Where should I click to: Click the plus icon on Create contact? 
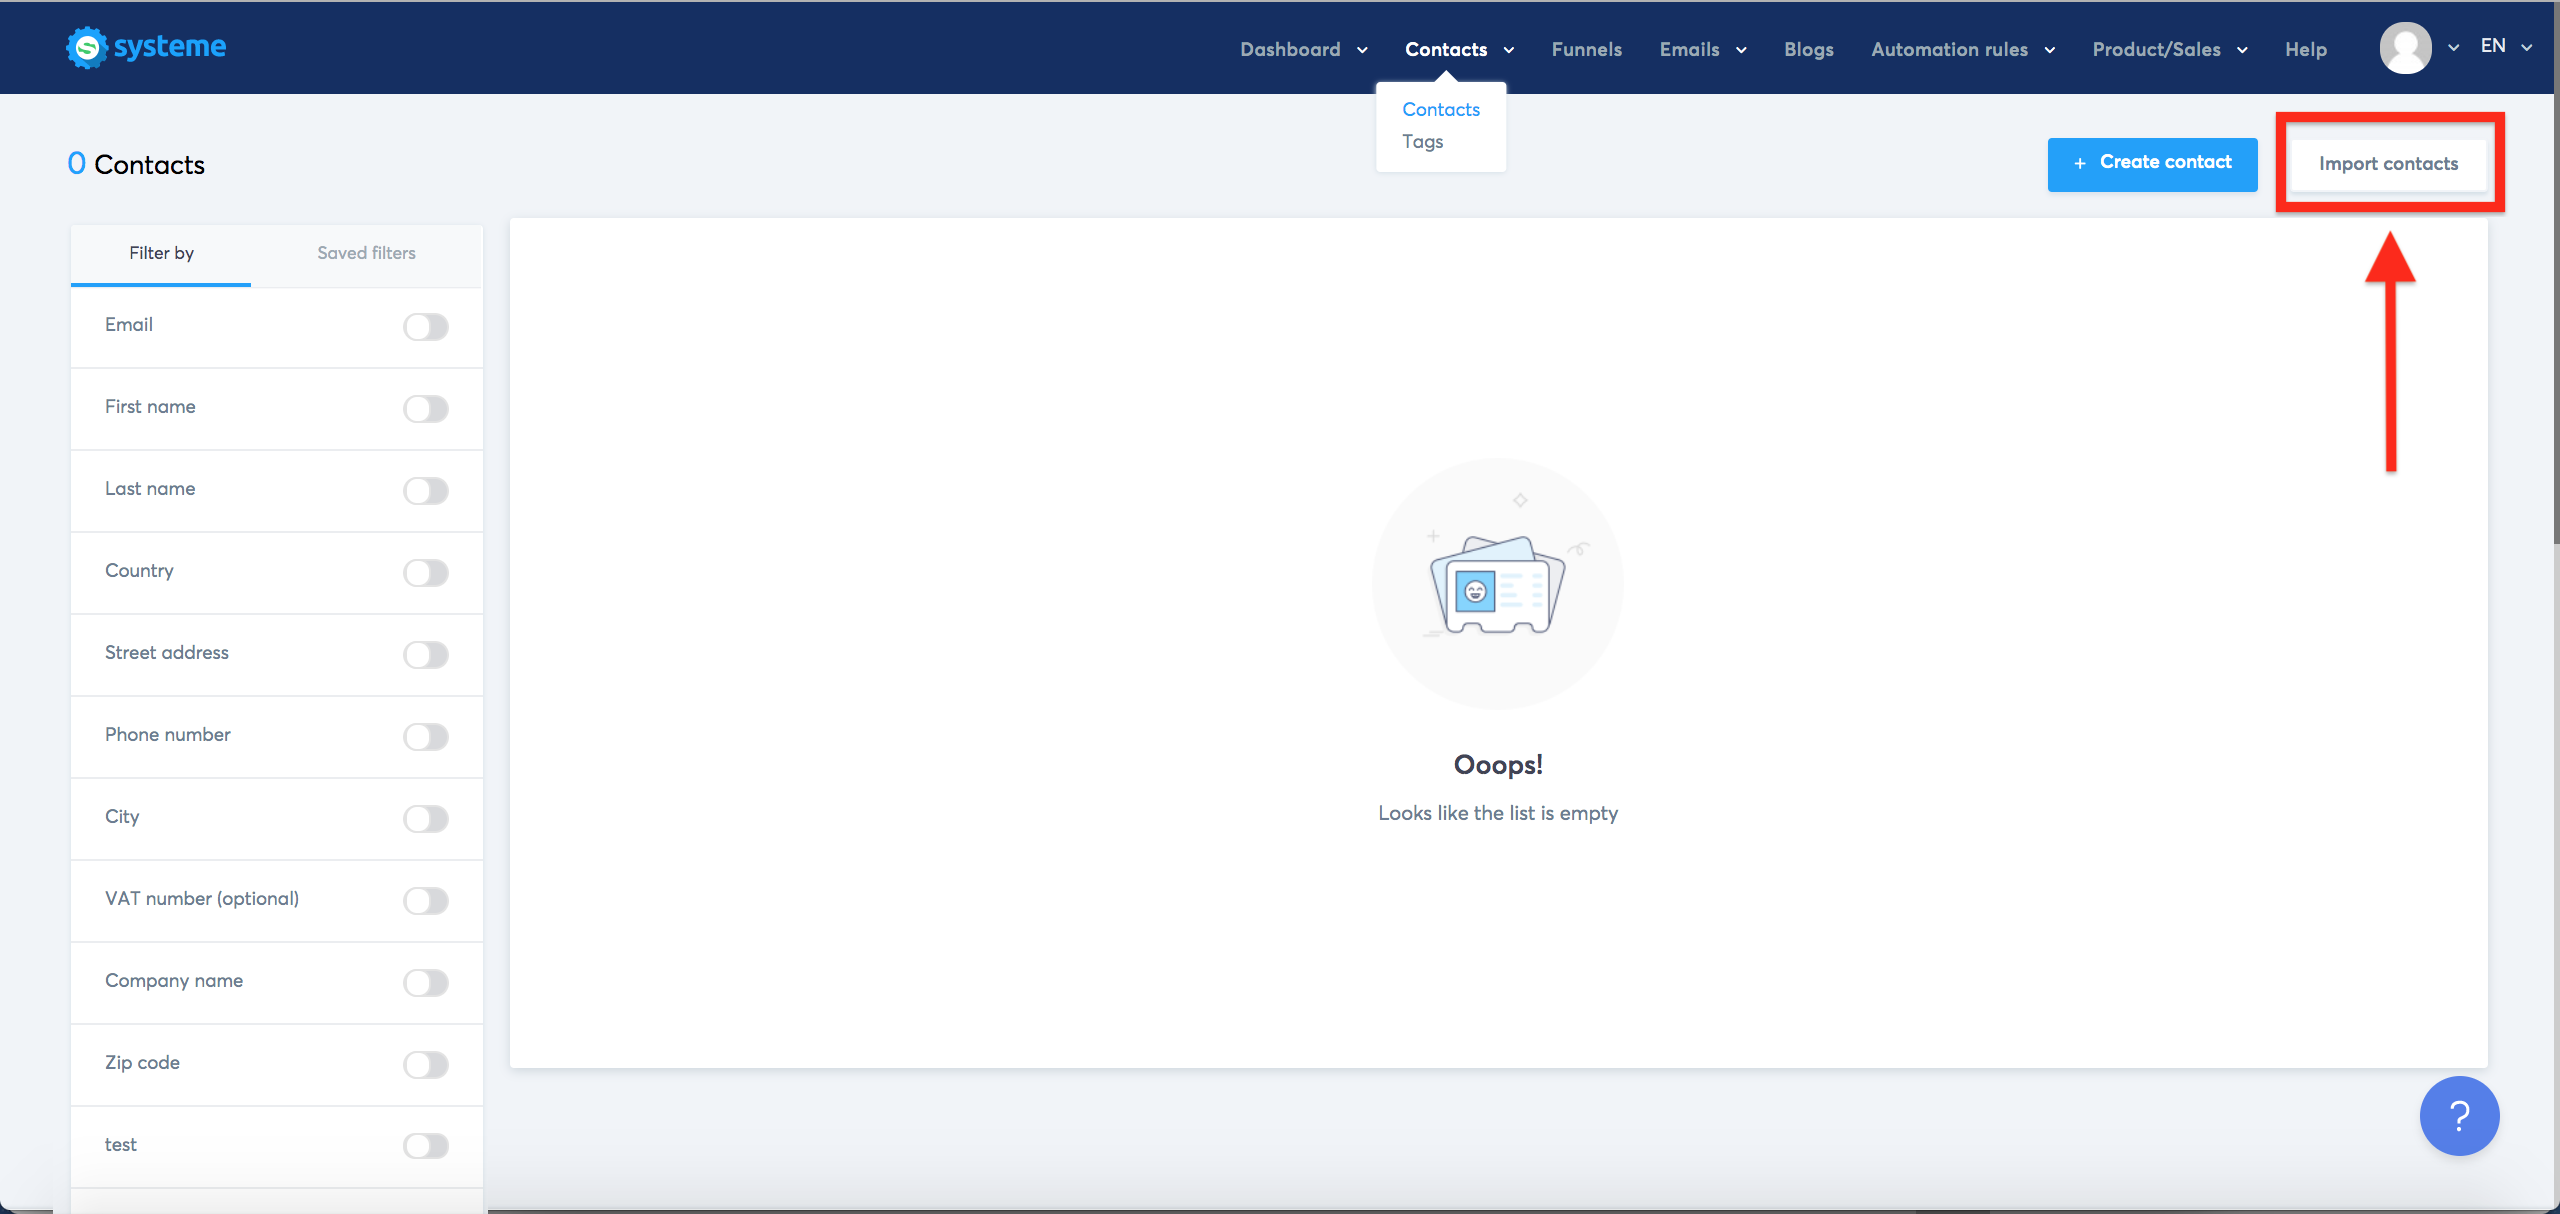coord(2080,163)
